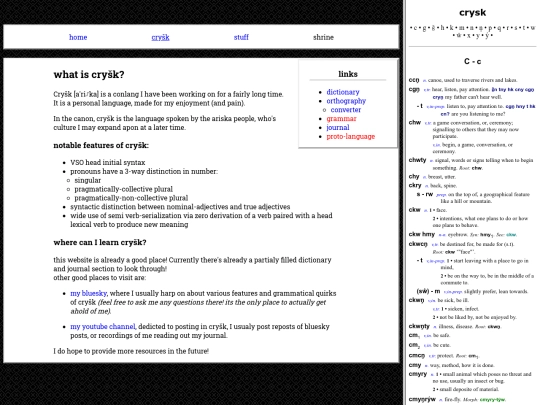Select dictionary entry cgŋ meaning hear, listen
Screen dimensions: 540x405
pyautogui.click(x=414, y=89)
